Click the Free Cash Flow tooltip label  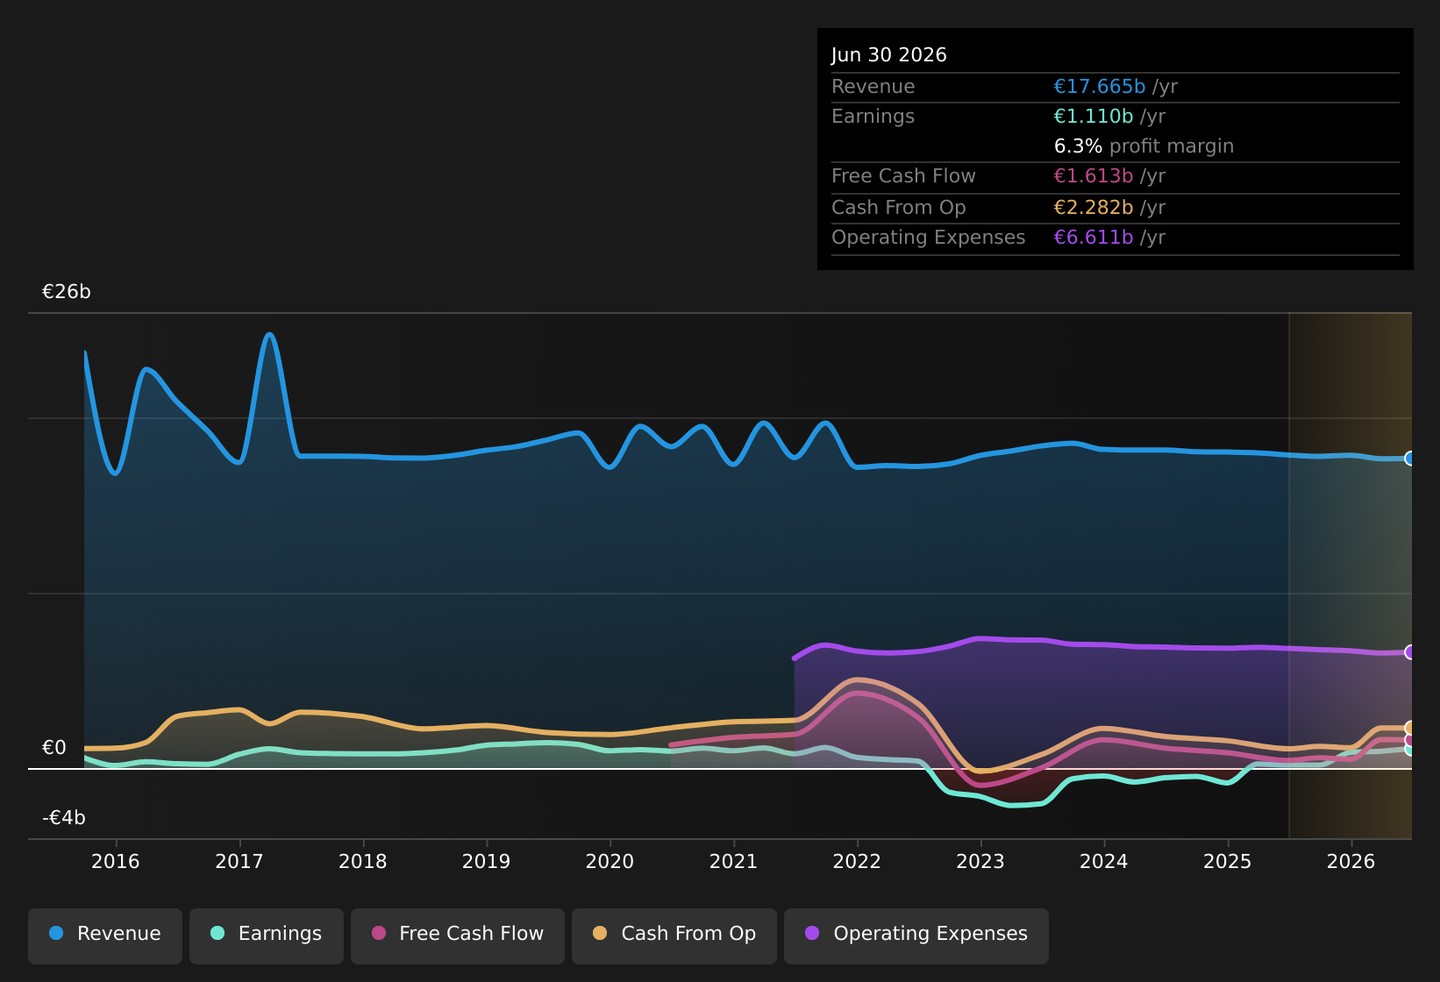coord(904,176)
